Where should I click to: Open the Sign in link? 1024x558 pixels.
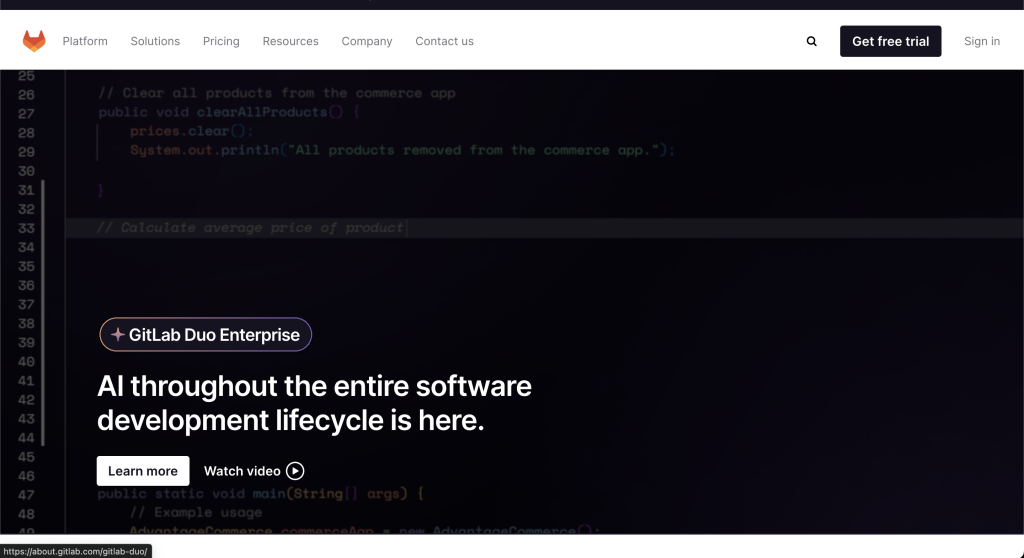[981, 41]
